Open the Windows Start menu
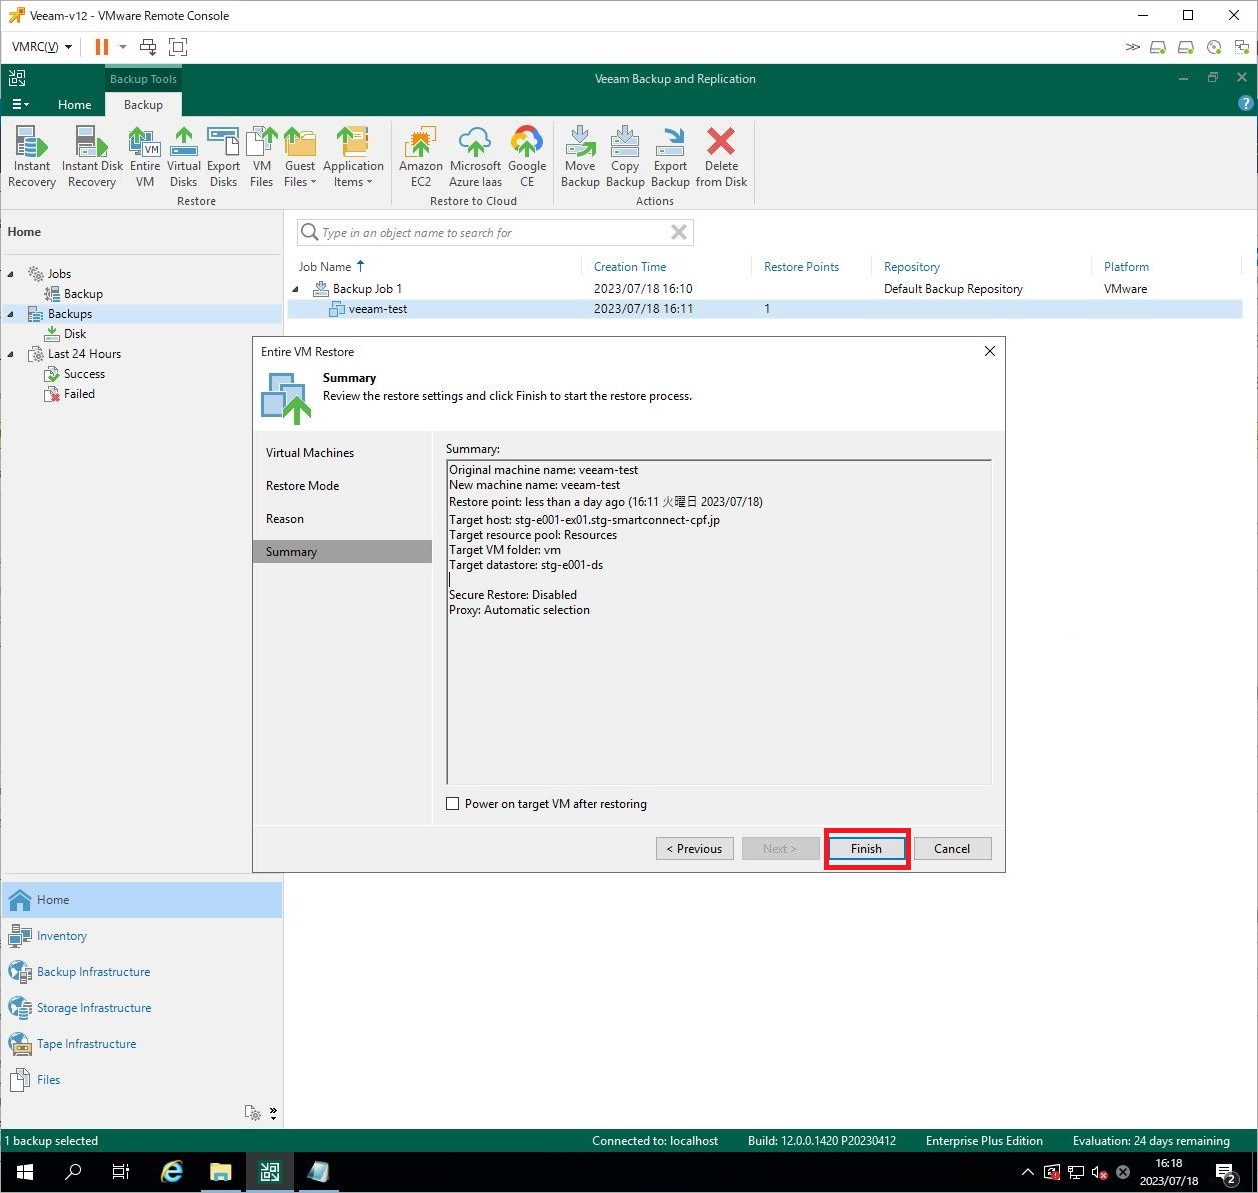Image resolution: width=1258 pixels, height=1193 pixels. pyautogui.click(x=24, y=1172)
